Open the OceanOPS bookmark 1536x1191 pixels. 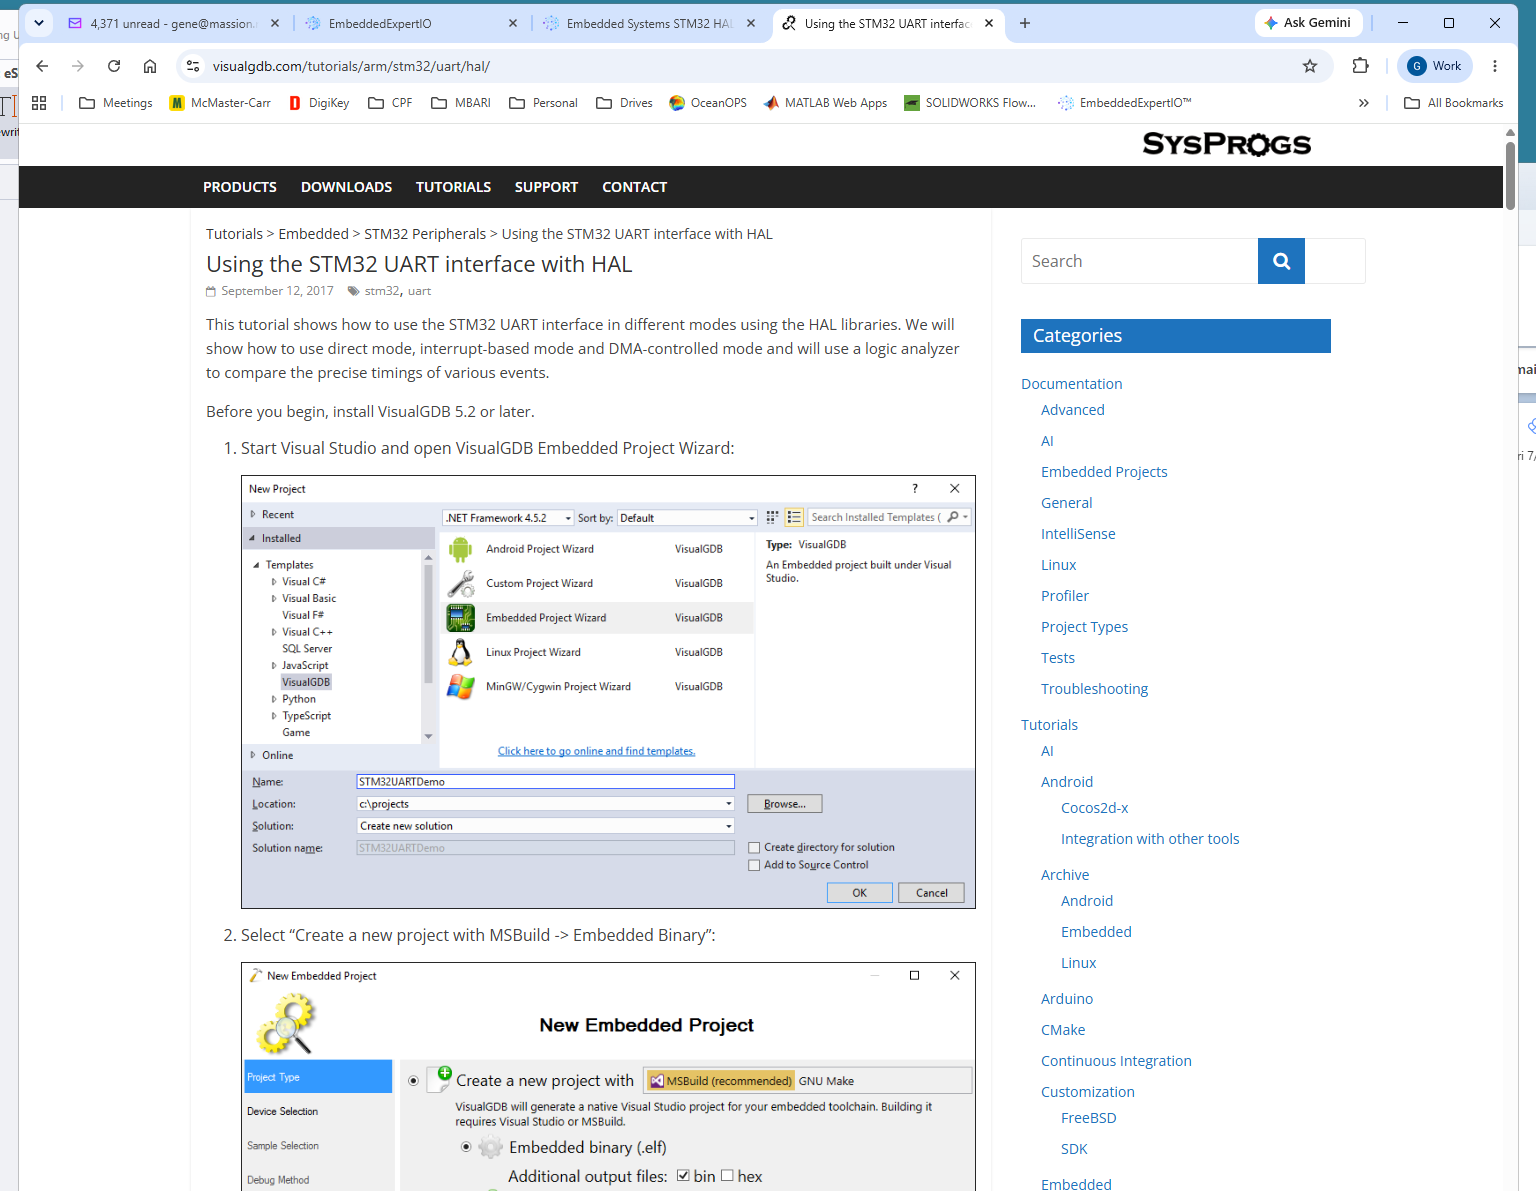point(708,103)
